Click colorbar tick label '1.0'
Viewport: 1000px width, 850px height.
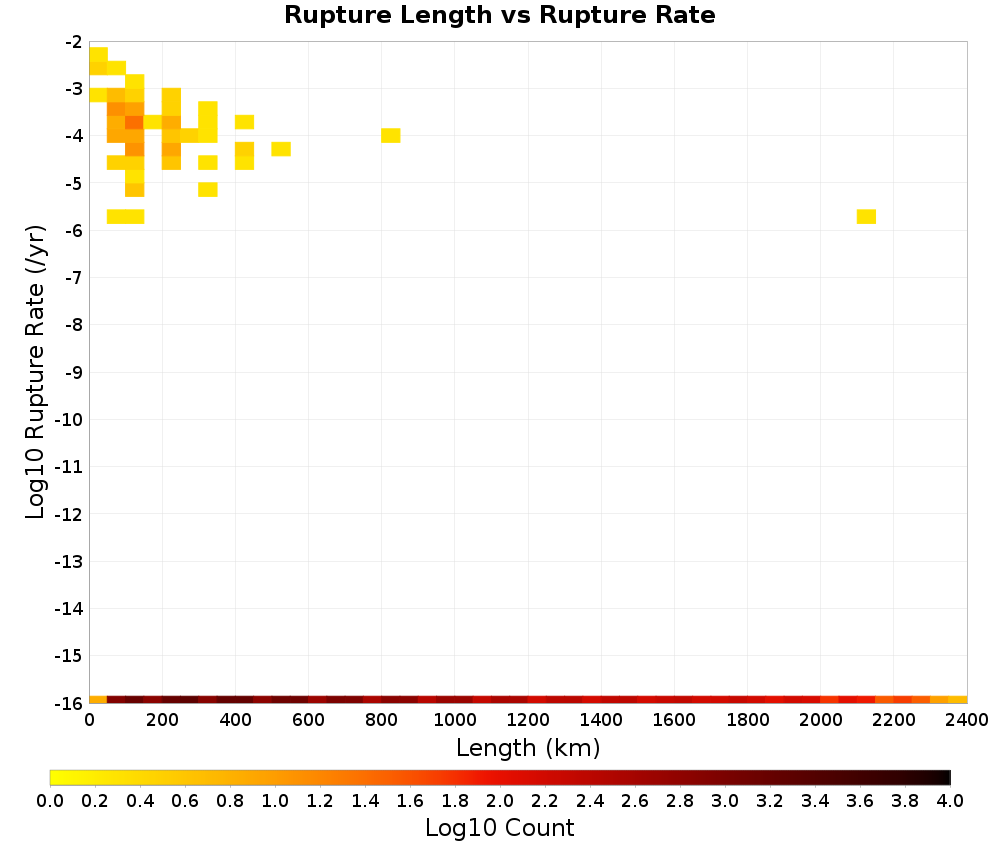275,800
